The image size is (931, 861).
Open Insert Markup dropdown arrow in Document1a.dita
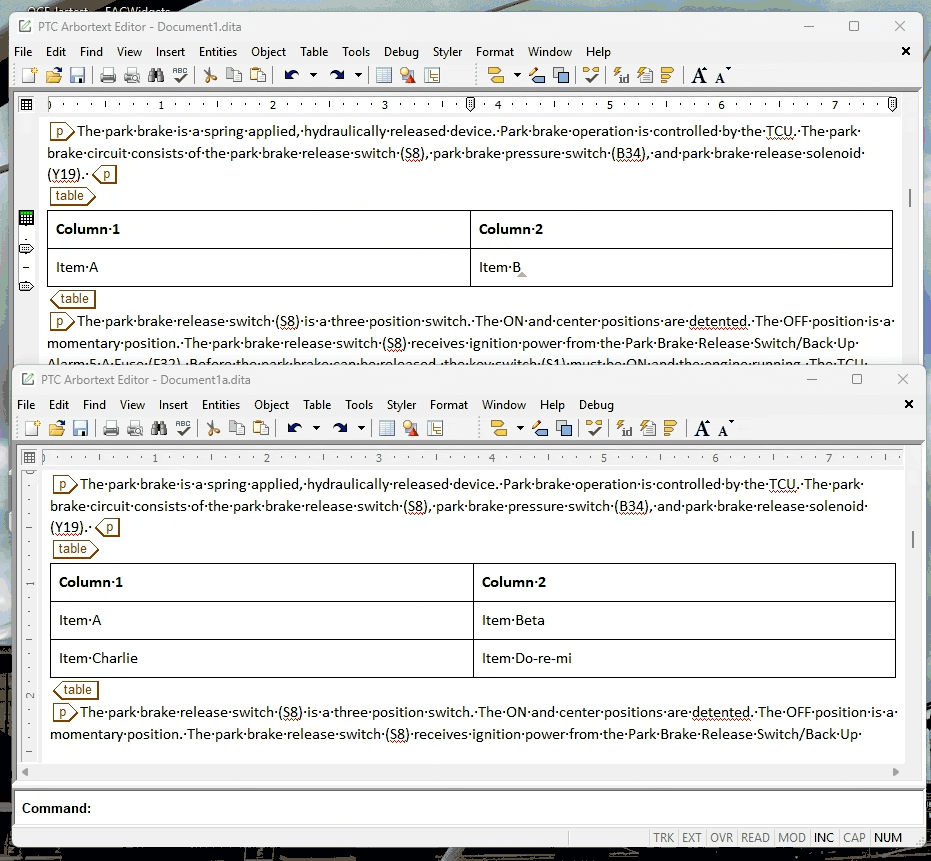(x=520, y=428)
